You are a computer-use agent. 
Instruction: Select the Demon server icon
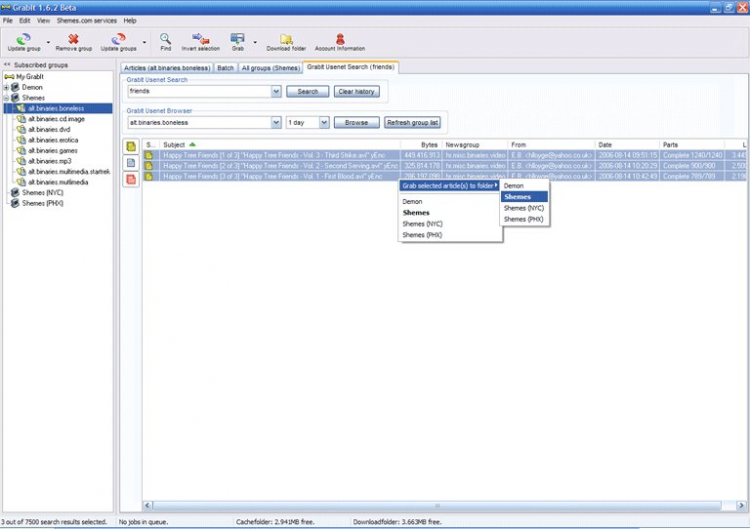(15, 87)
